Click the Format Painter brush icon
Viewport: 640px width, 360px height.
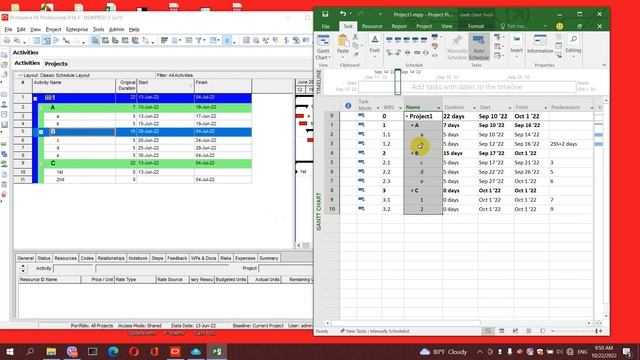(356, 54)
